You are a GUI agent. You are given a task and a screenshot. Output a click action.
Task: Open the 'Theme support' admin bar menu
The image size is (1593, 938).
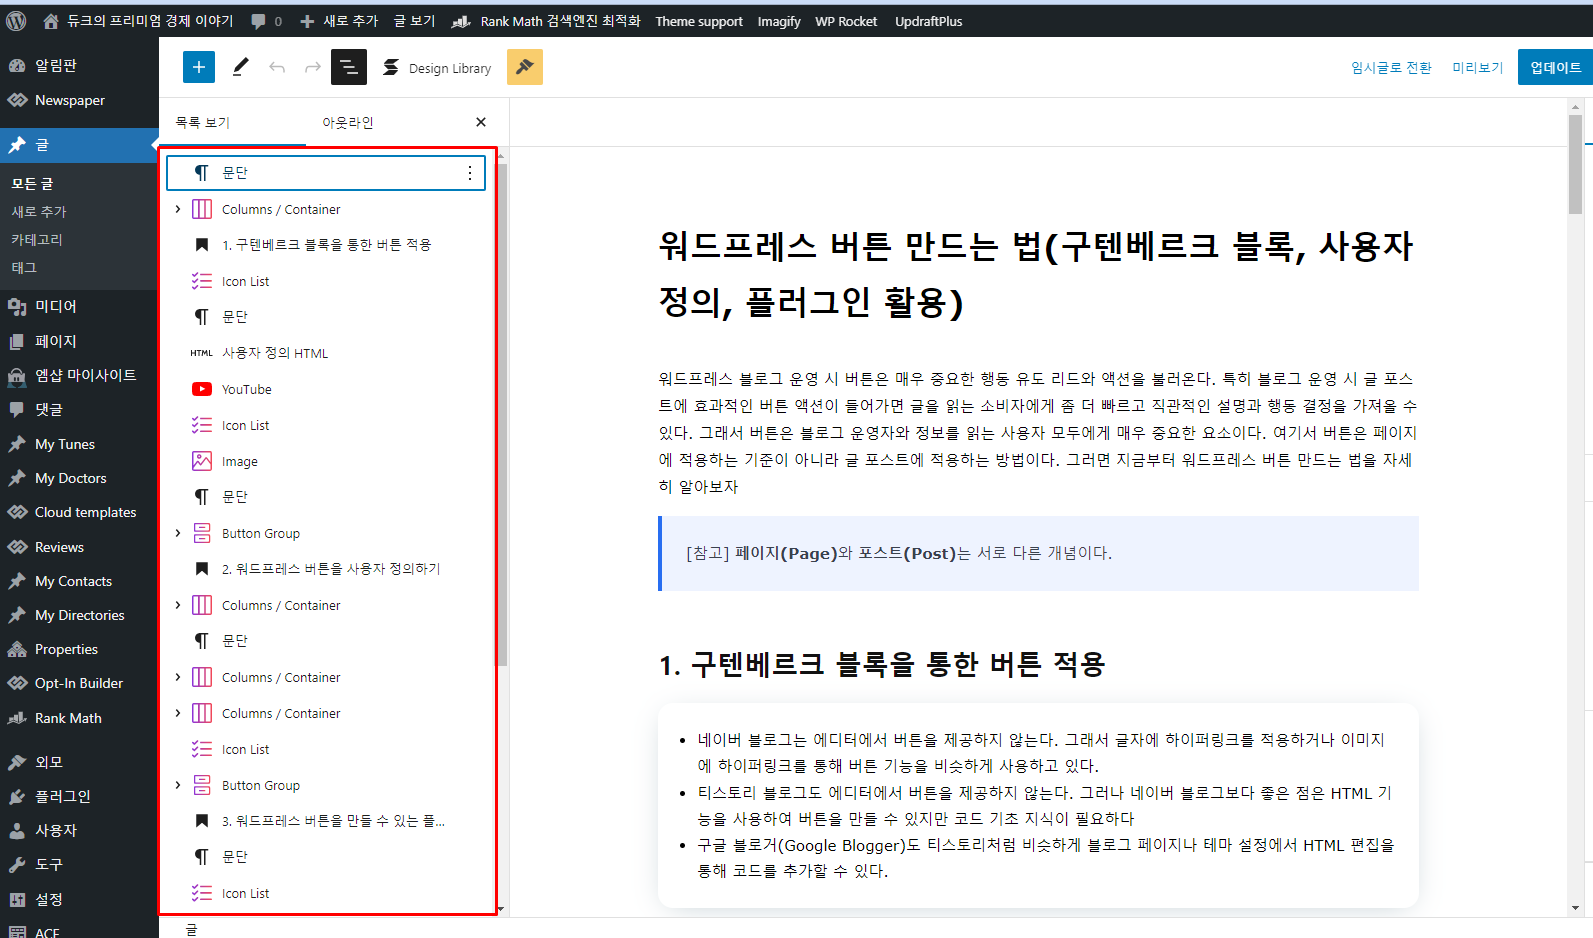pos(699,20)
